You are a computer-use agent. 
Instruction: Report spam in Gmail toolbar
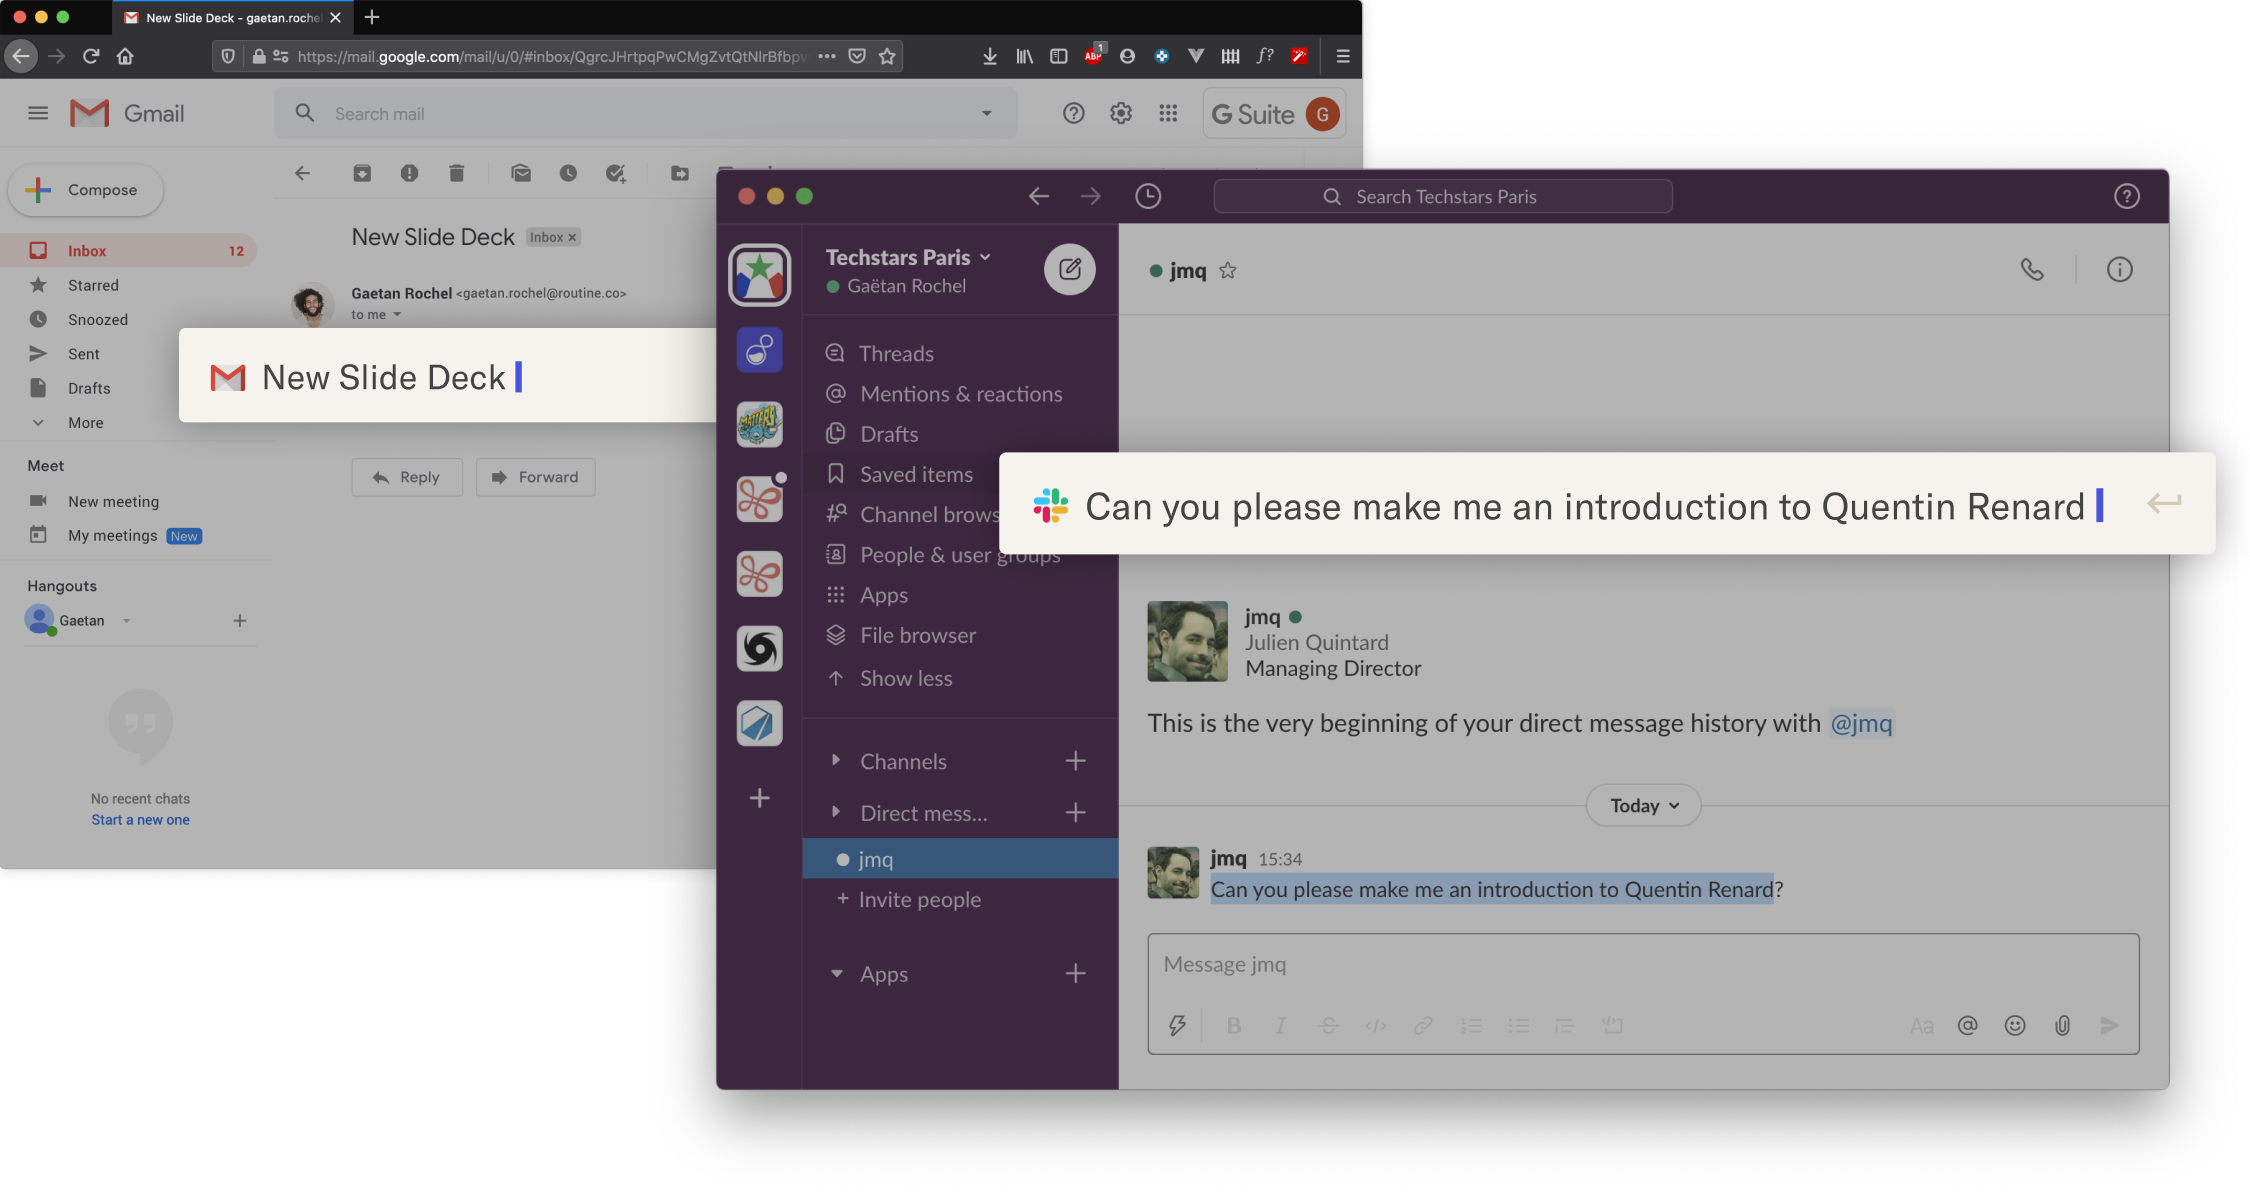(409, 173)
